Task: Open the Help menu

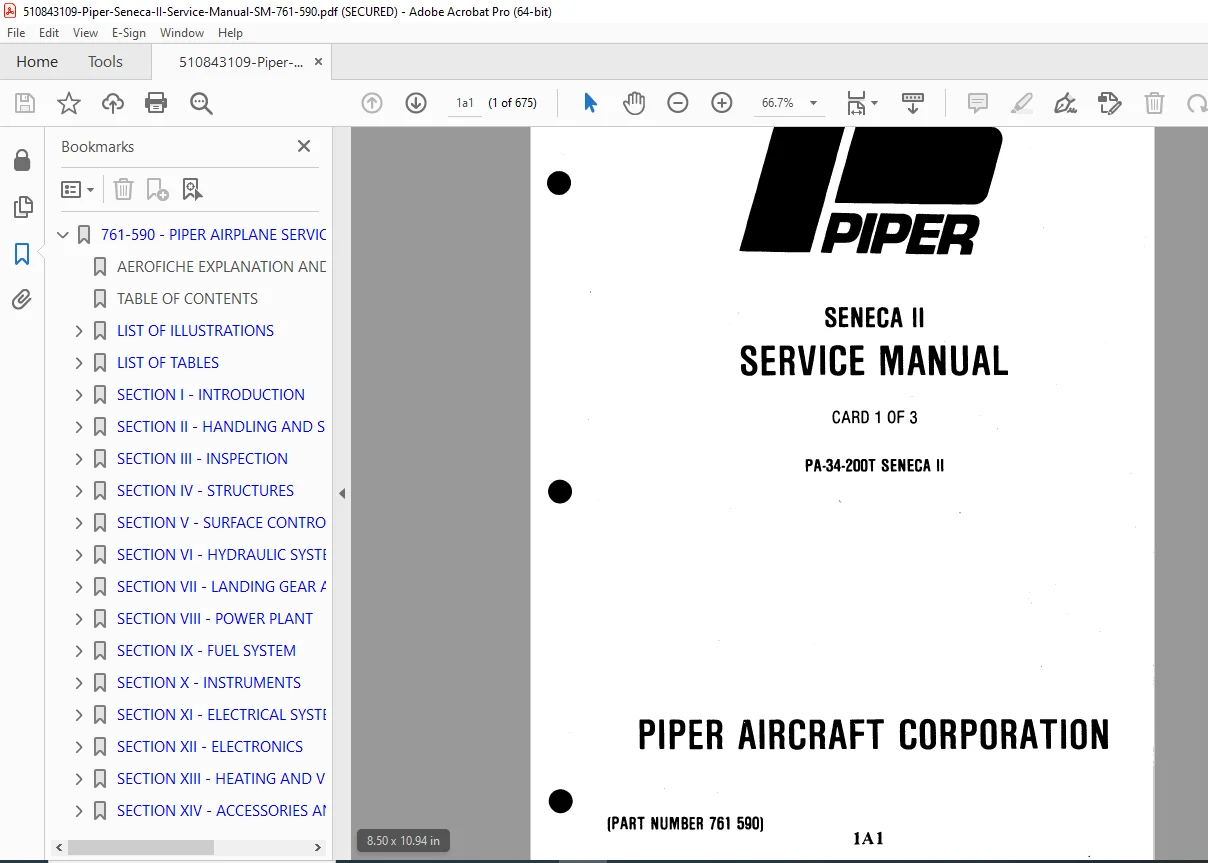Action: click(230, 33)
